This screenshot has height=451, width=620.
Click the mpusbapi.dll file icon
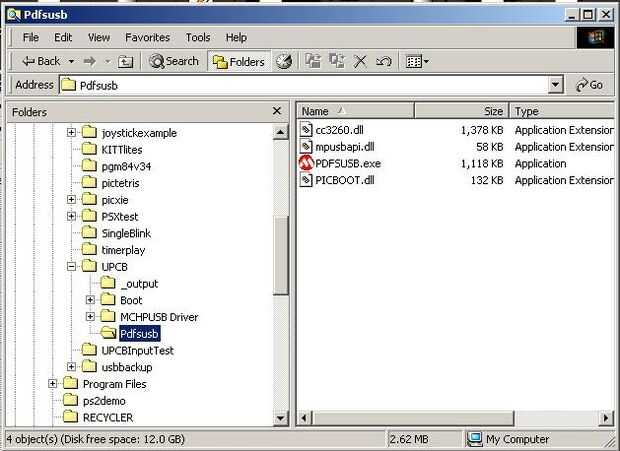click(x=306, y=147)
